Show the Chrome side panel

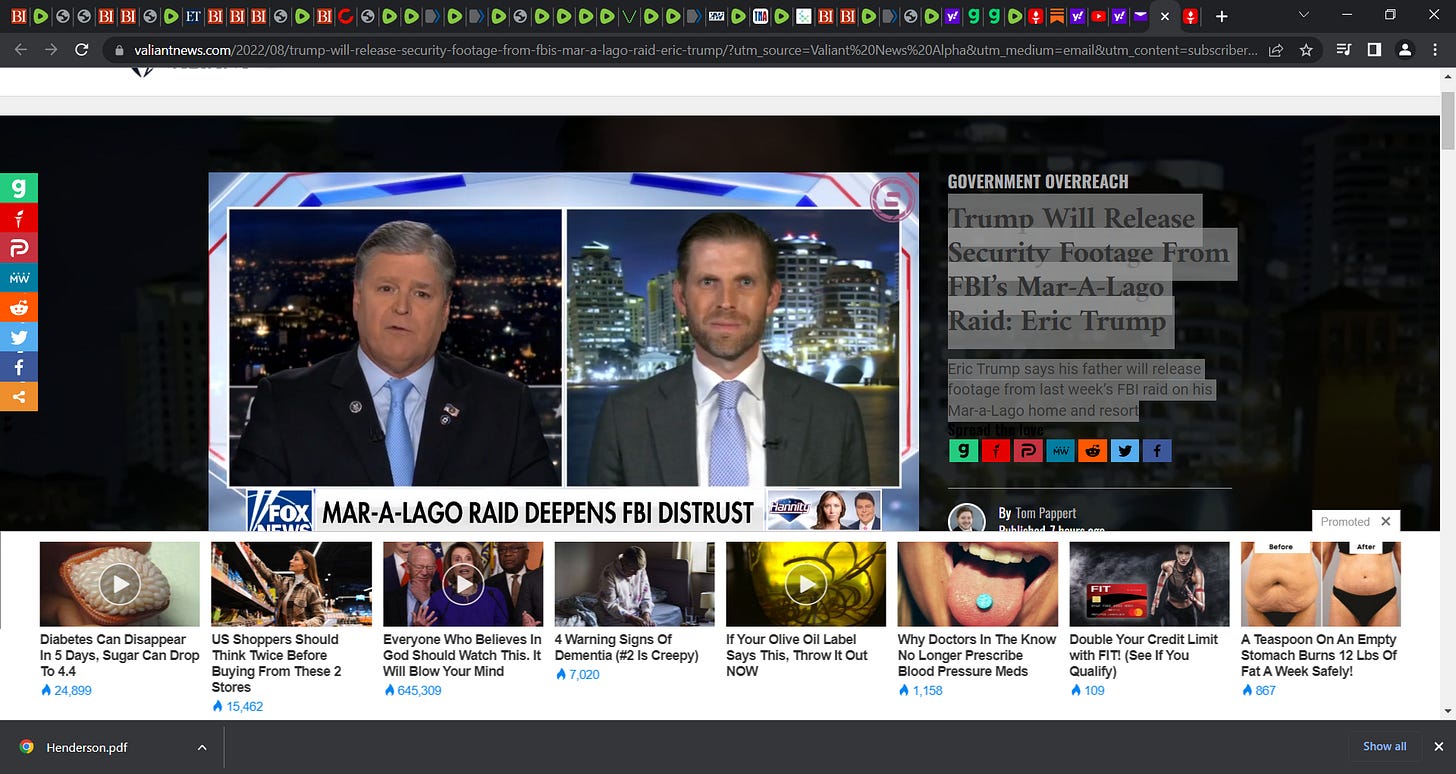(x=1375, y=50)
